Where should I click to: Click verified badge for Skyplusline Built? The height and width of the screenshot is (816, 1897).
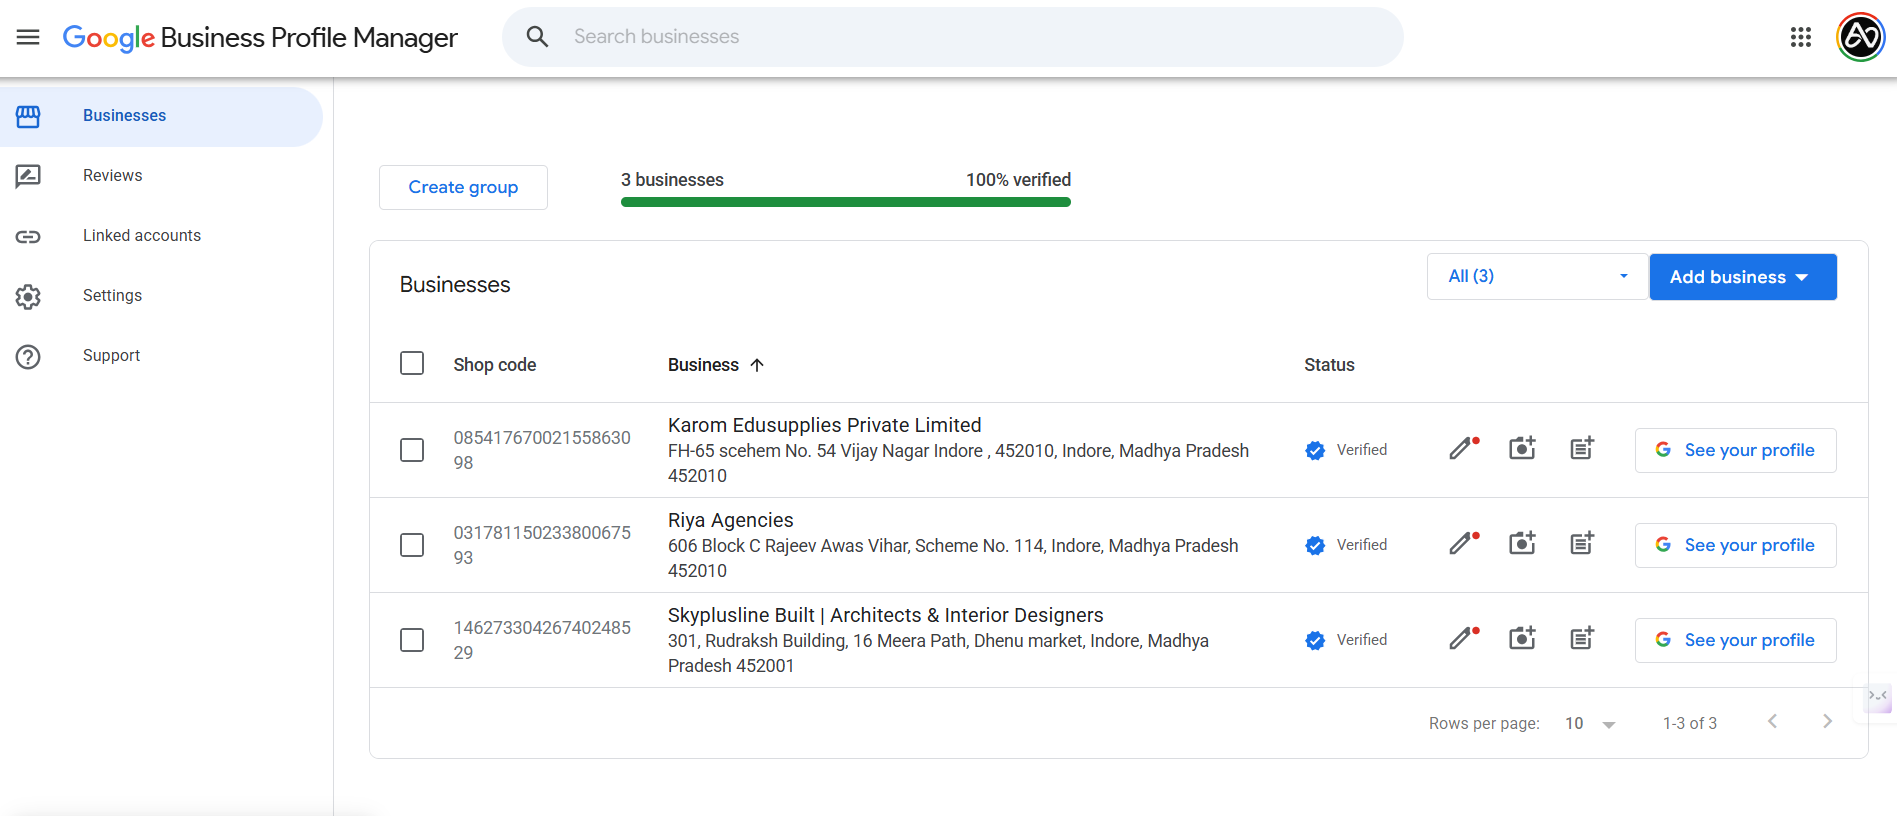point(1315,640)
